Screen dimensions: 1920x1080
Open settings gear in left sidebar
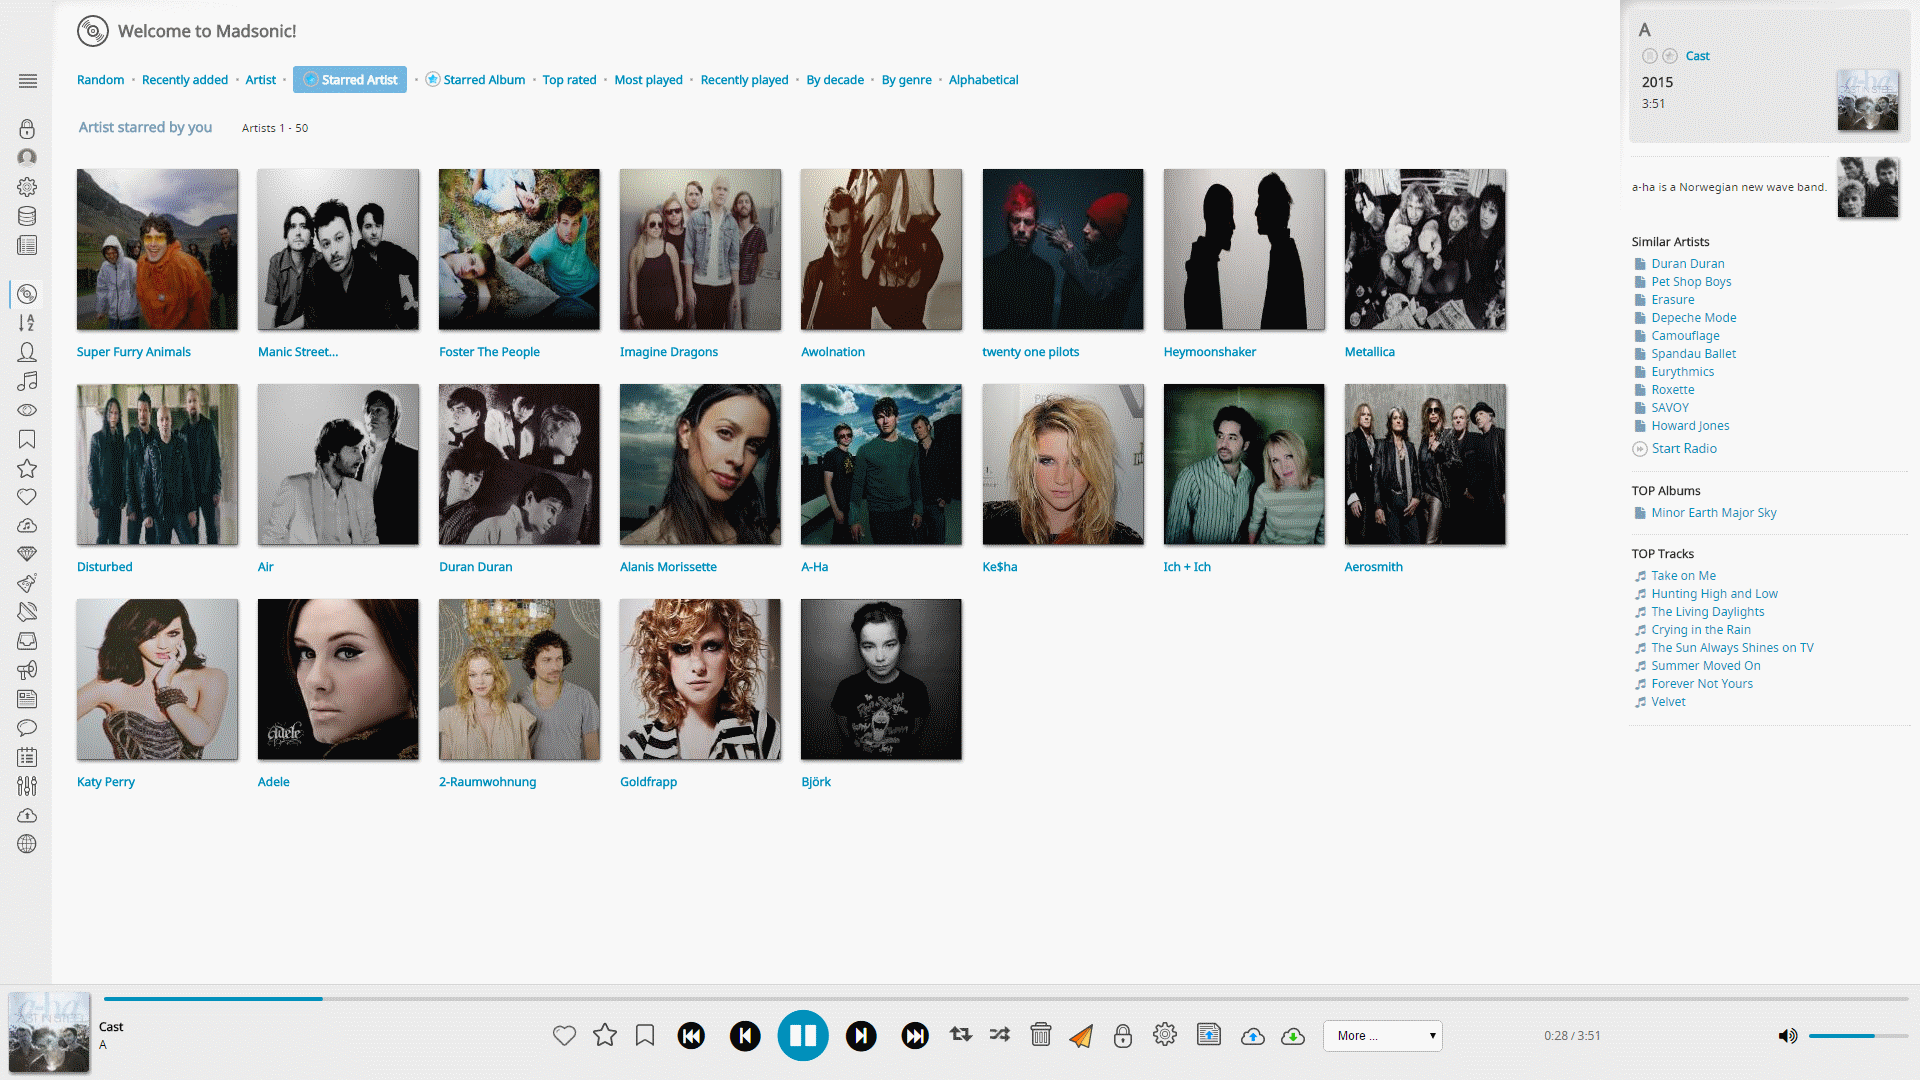27,187
